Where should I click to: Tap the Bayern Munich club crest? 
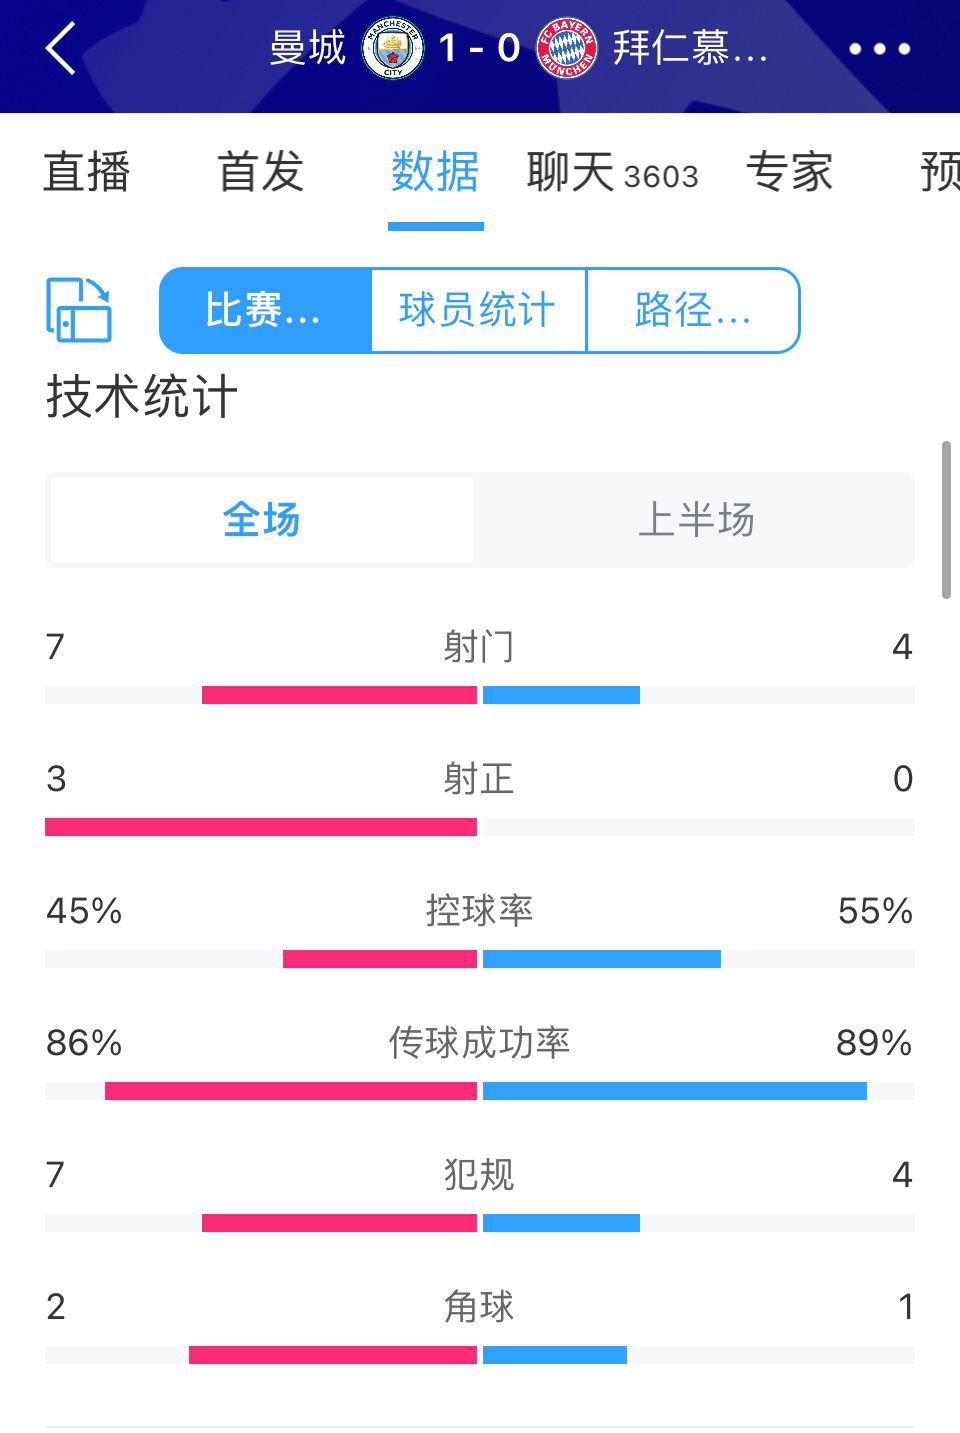point(567,48)
